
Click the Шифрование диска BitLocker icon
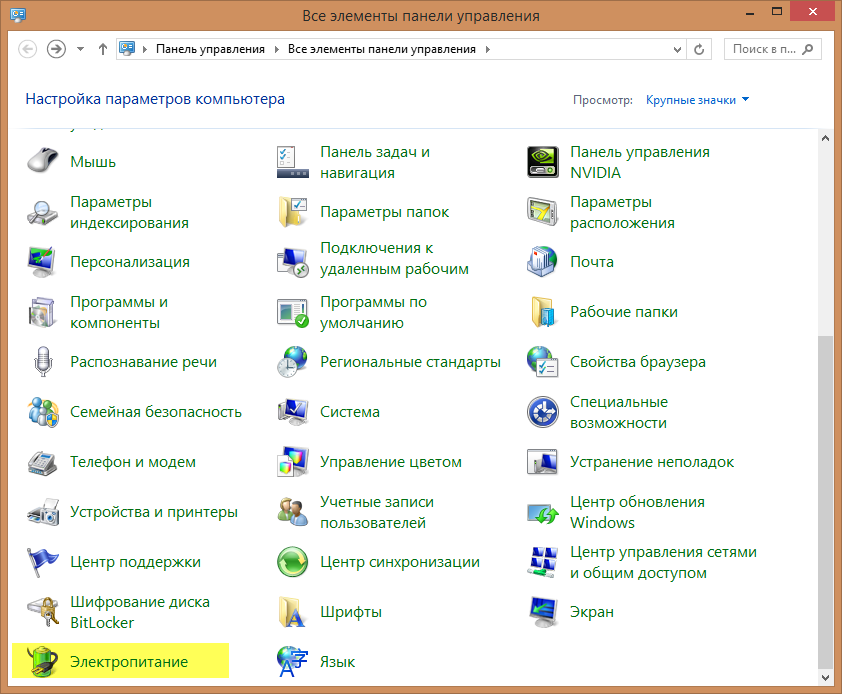43,612
